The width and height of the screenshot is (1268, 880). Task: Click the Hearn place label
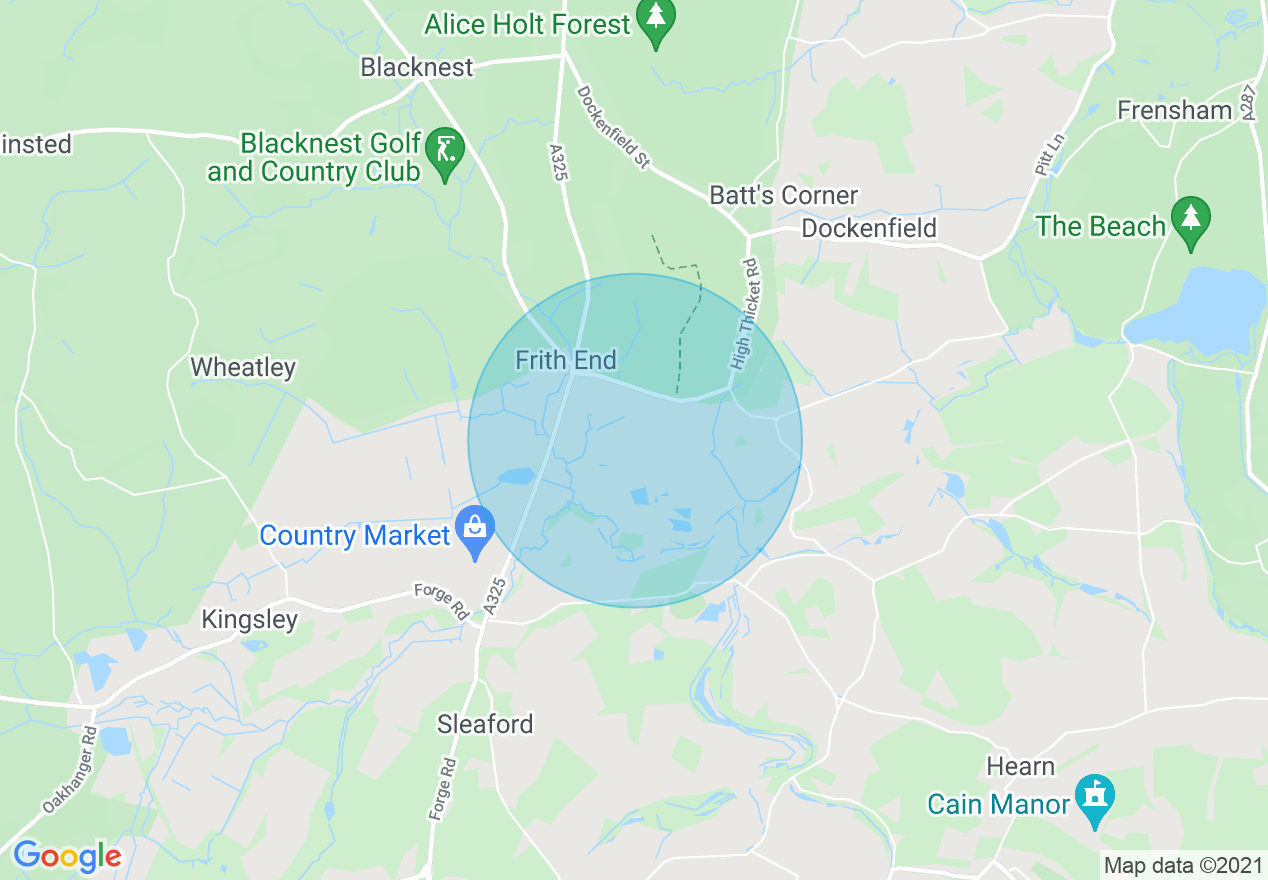click(1020, 767)
